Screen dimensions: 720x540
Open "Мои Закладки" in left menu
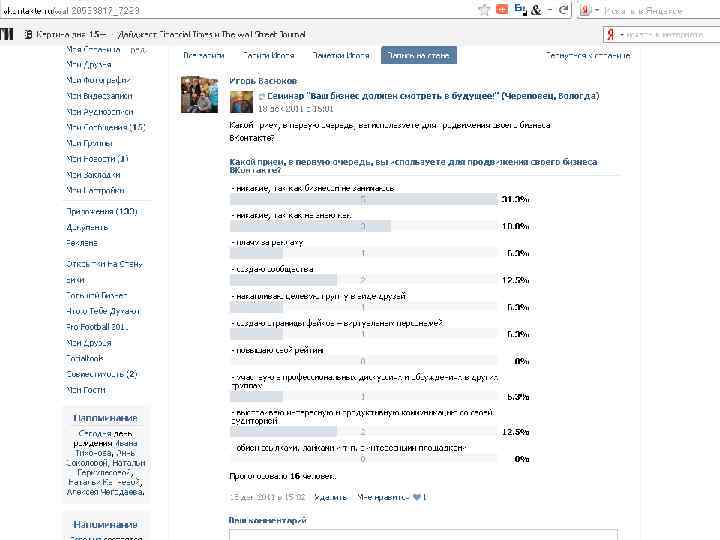93,174
